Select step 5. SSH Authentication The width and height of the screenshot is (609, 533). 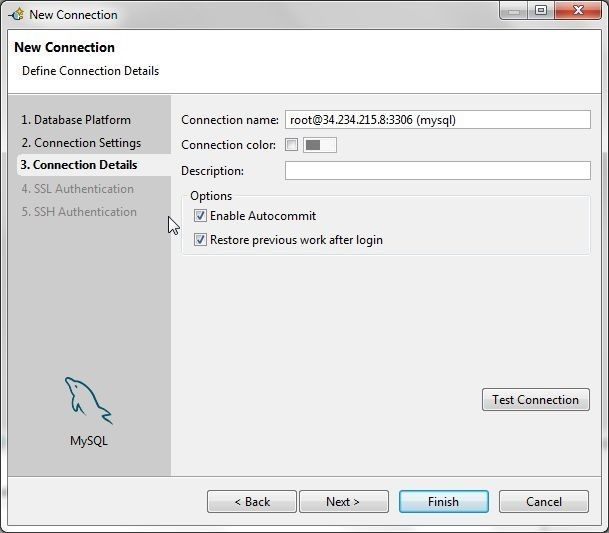(79, 212)
